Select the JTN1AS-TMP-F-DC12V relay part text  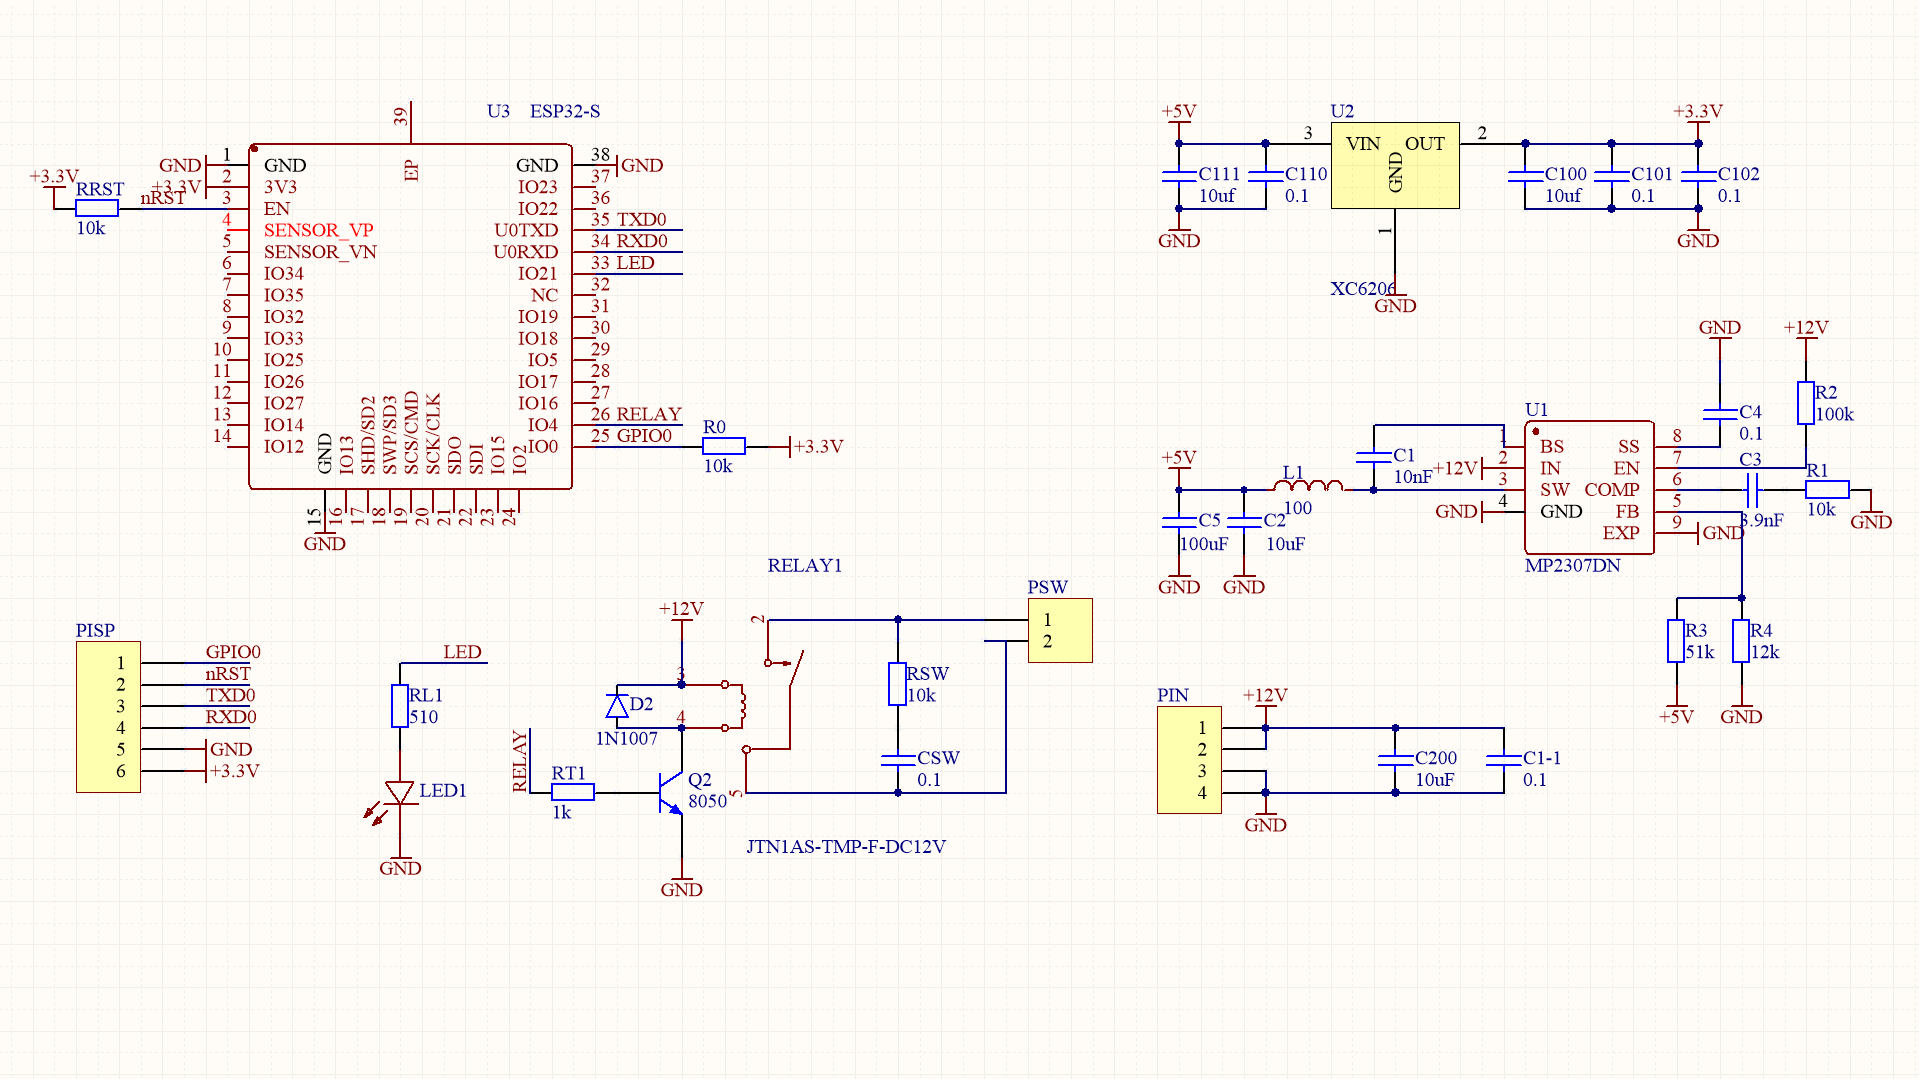tap(846, 846)
